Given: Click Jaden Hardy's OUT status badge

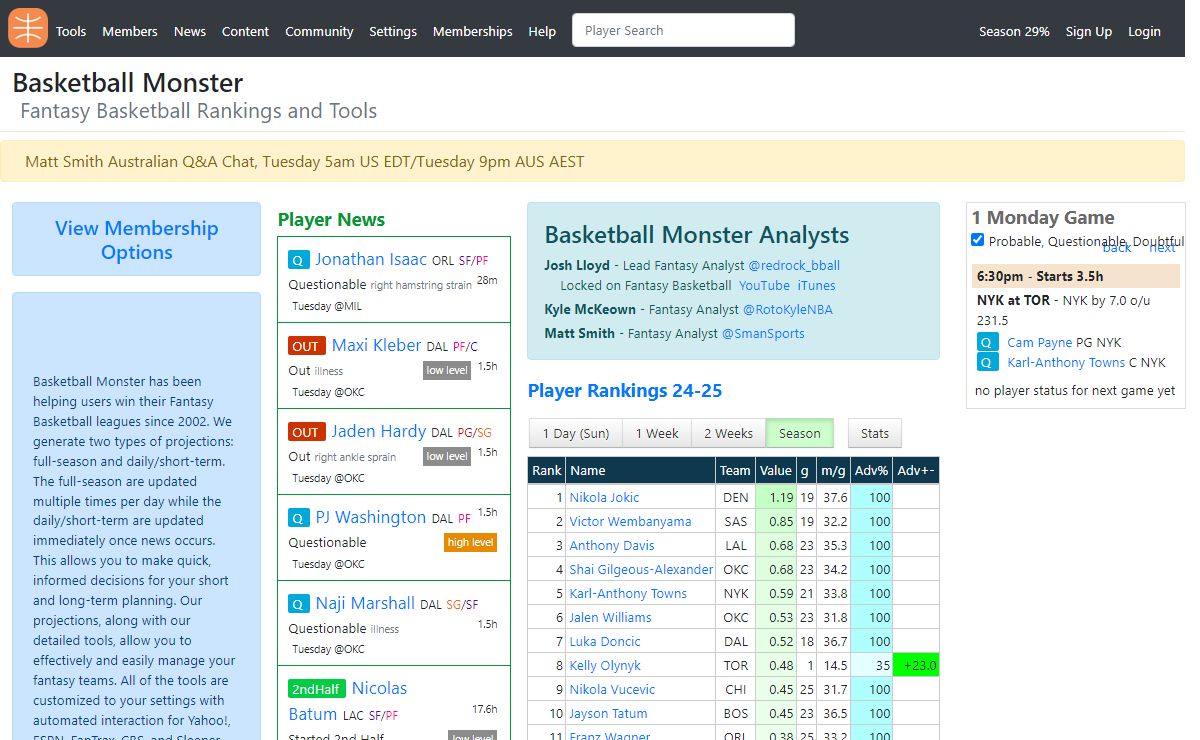Looking at the screenshot, I should (305, 432).
